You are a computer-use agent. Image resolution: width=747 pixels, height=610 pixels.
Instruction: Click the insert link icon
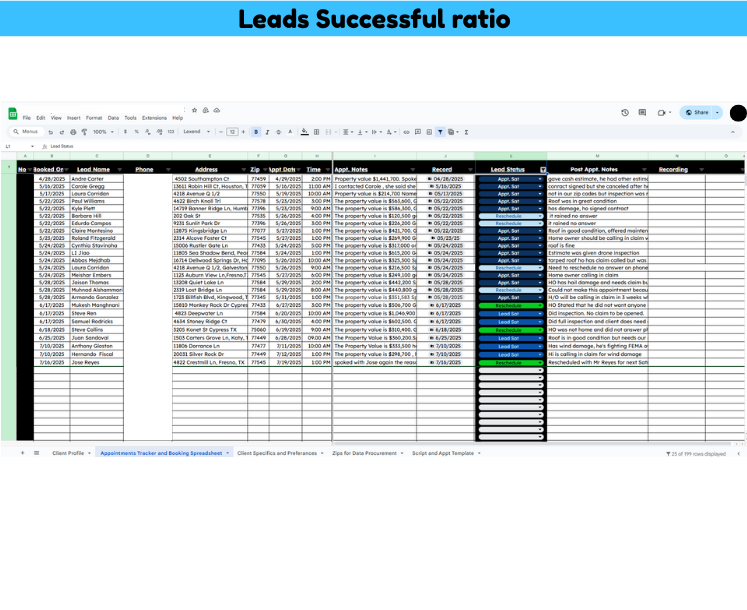(x=406, y=131)
